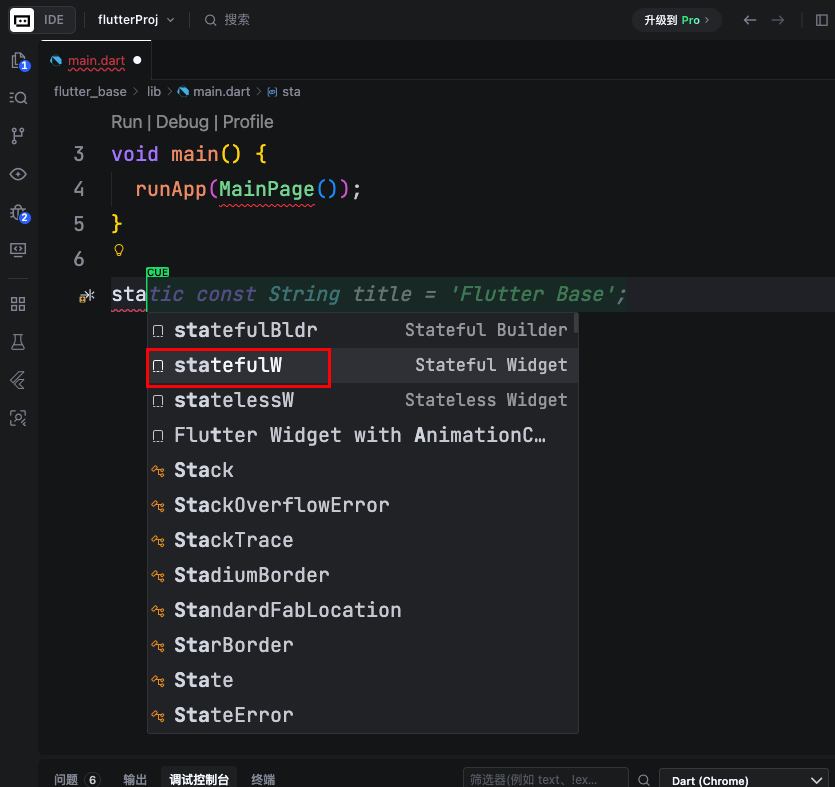Click the debug console filter input field
Image resolution: width=835 pixels, height=787 pixels.
click(545, 780)
